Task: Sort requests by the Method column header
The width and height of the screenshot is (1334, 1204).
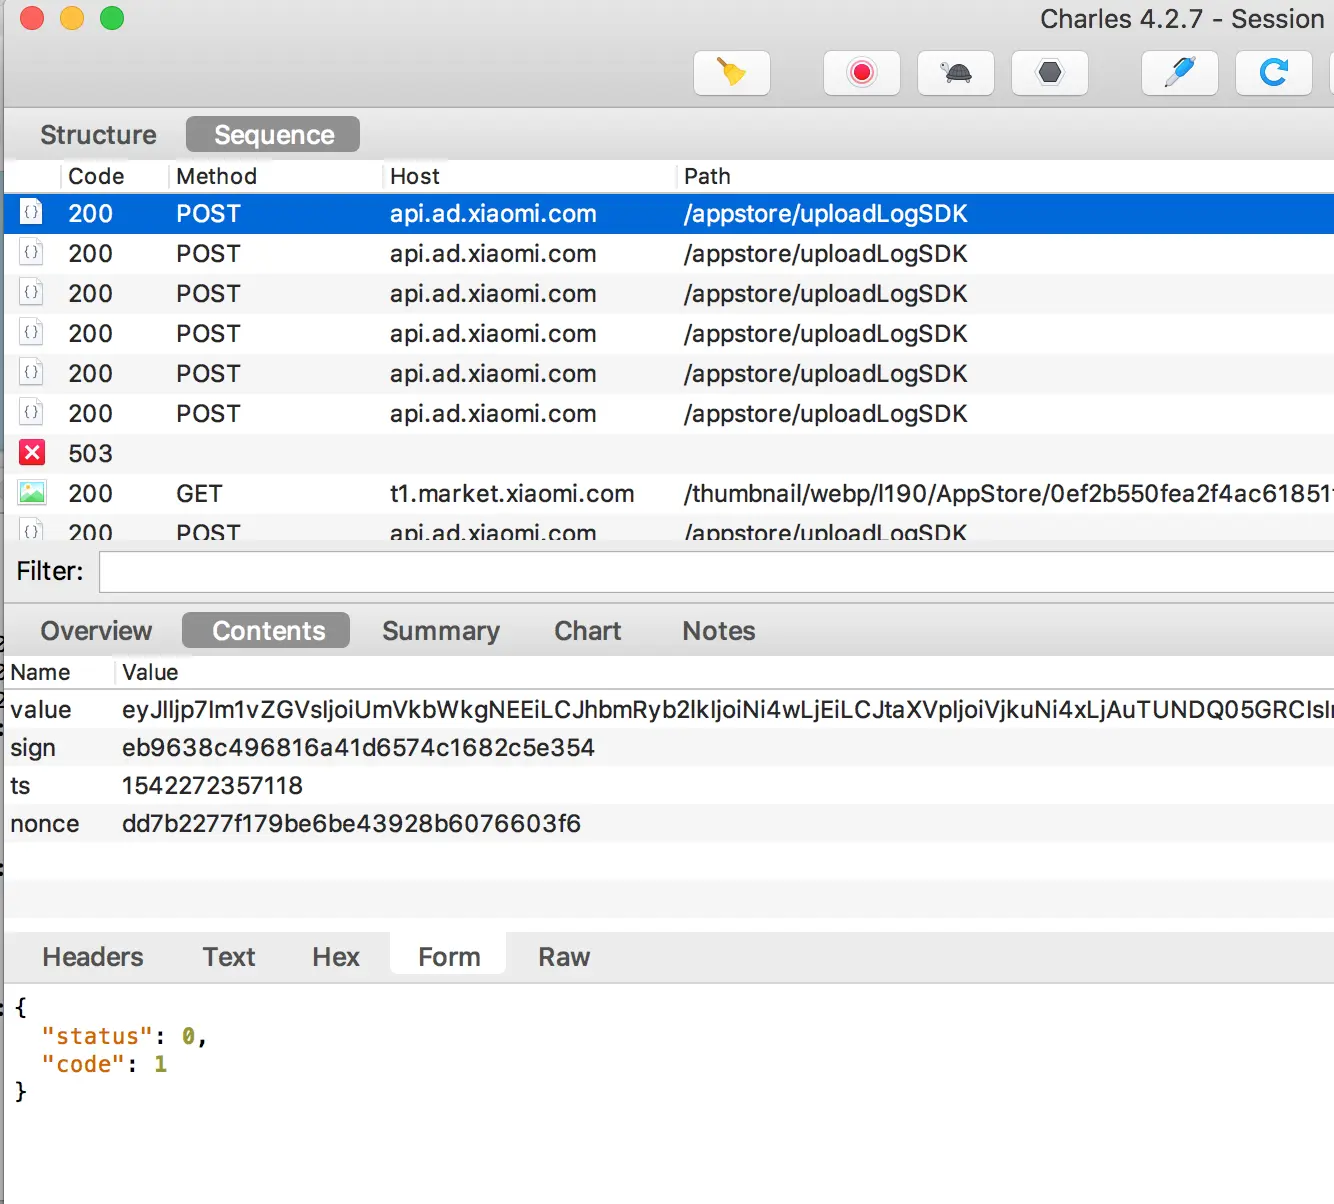Action: click(x=217, y=176)
